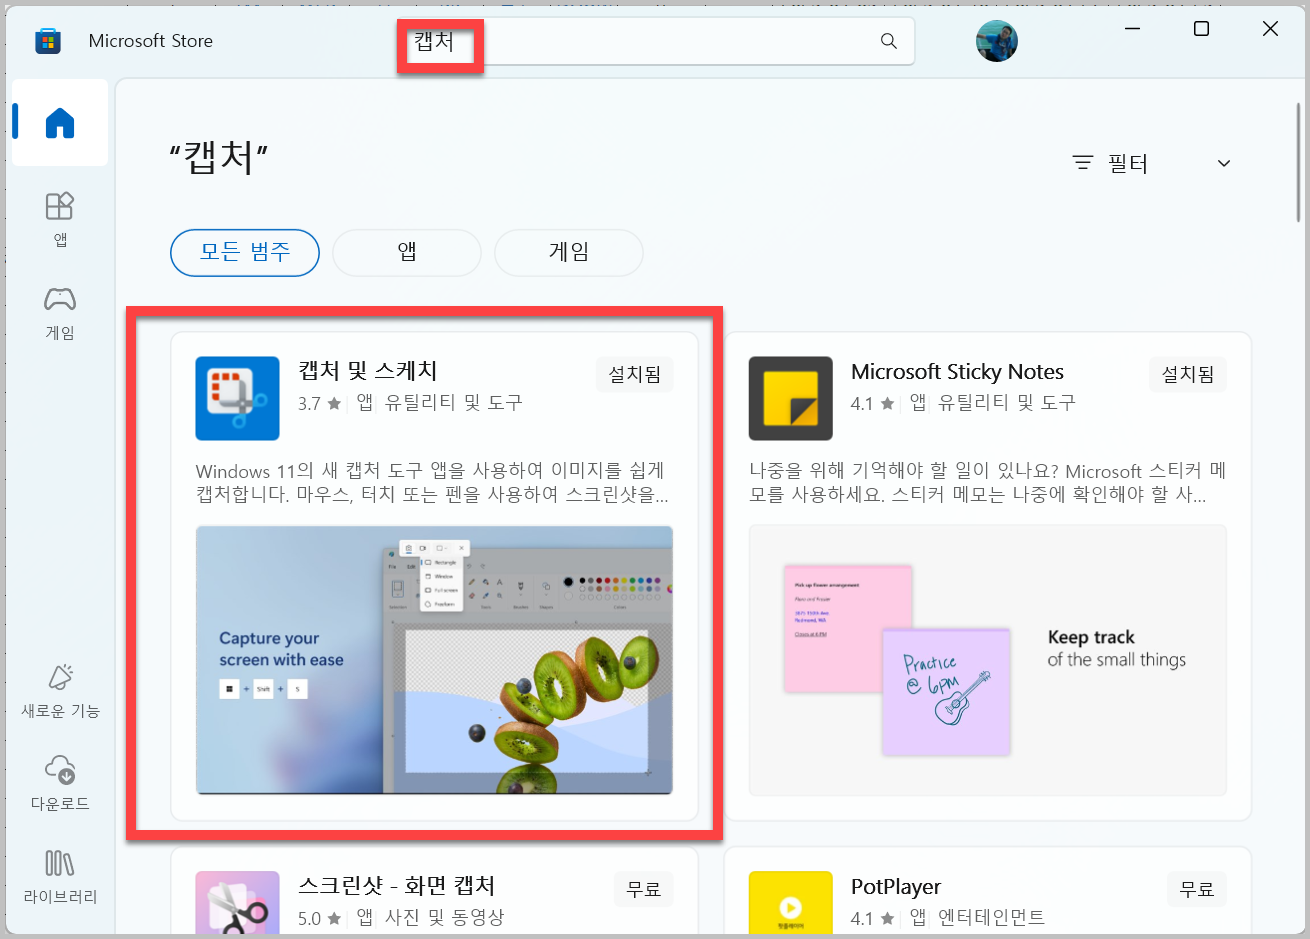Click 무료 button for 스크린샷 - 화면 캡처
Image resolution: width=1310 pixels, height=939 pixels.
644,888
